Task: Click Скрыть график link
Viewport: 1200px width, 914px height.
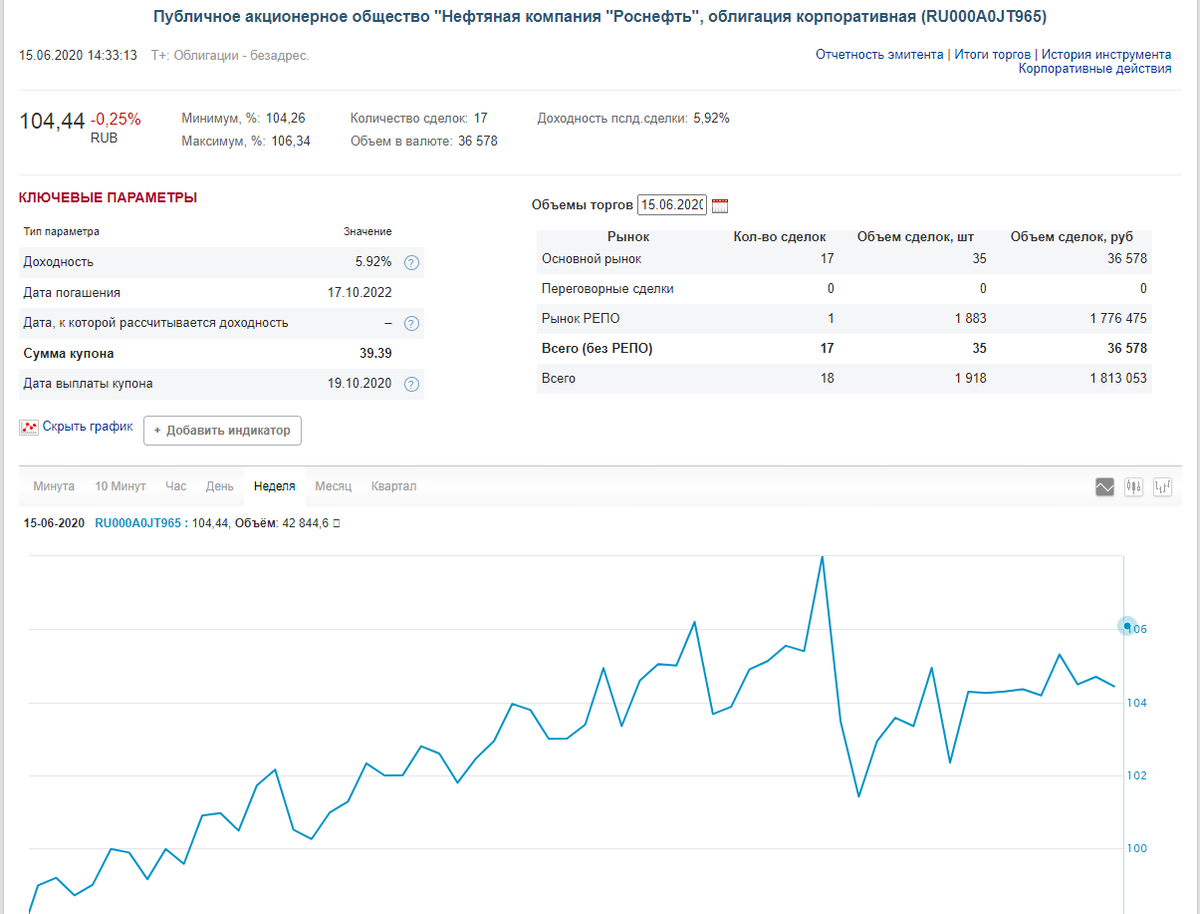Action: point(88,426)
